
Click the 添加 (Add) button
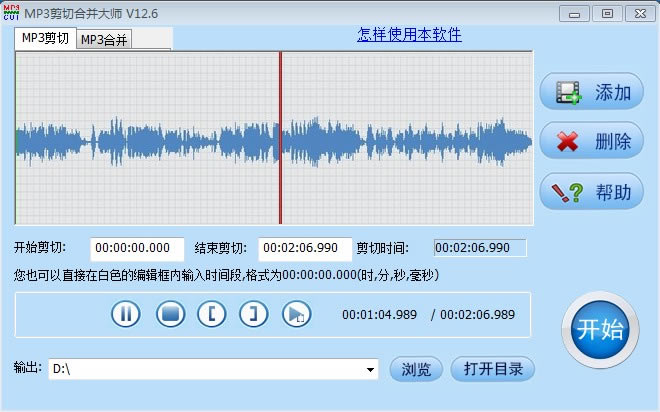591,91
